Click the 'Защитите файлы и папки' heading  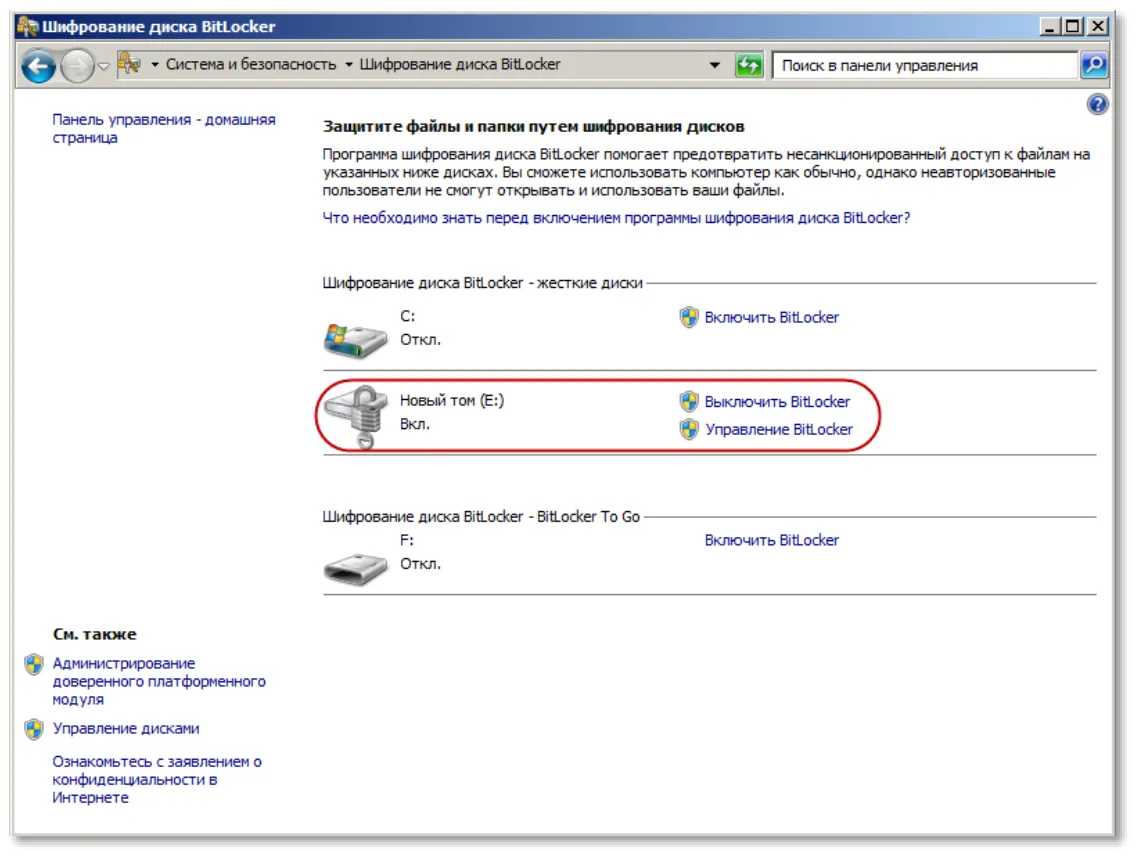pos(533,126)
